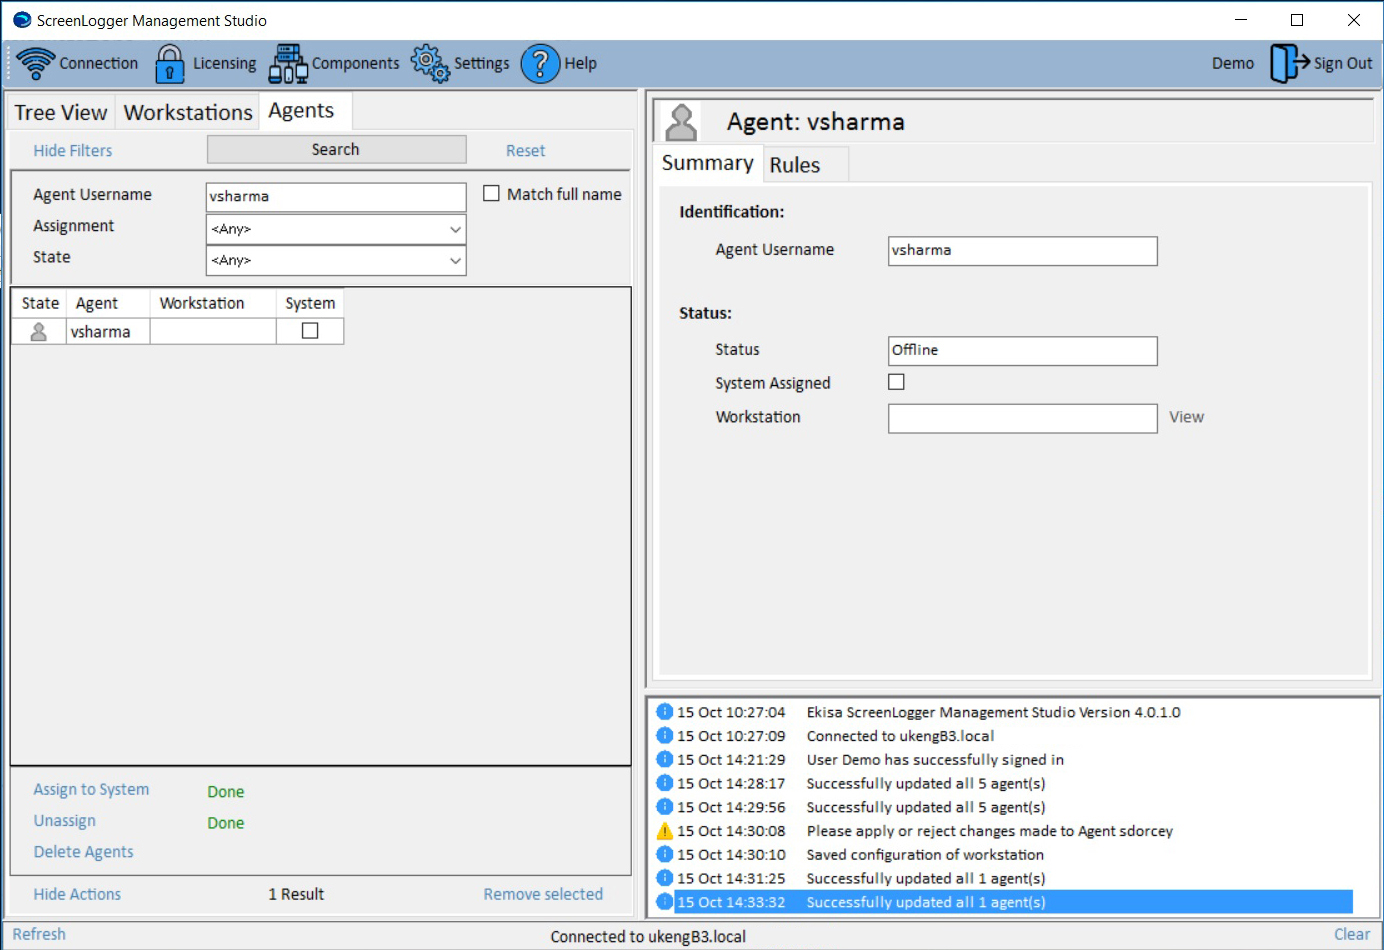Clear the log with Clear link
Viewport: 1384px width, 950px height.
(x=1352, y=934)
